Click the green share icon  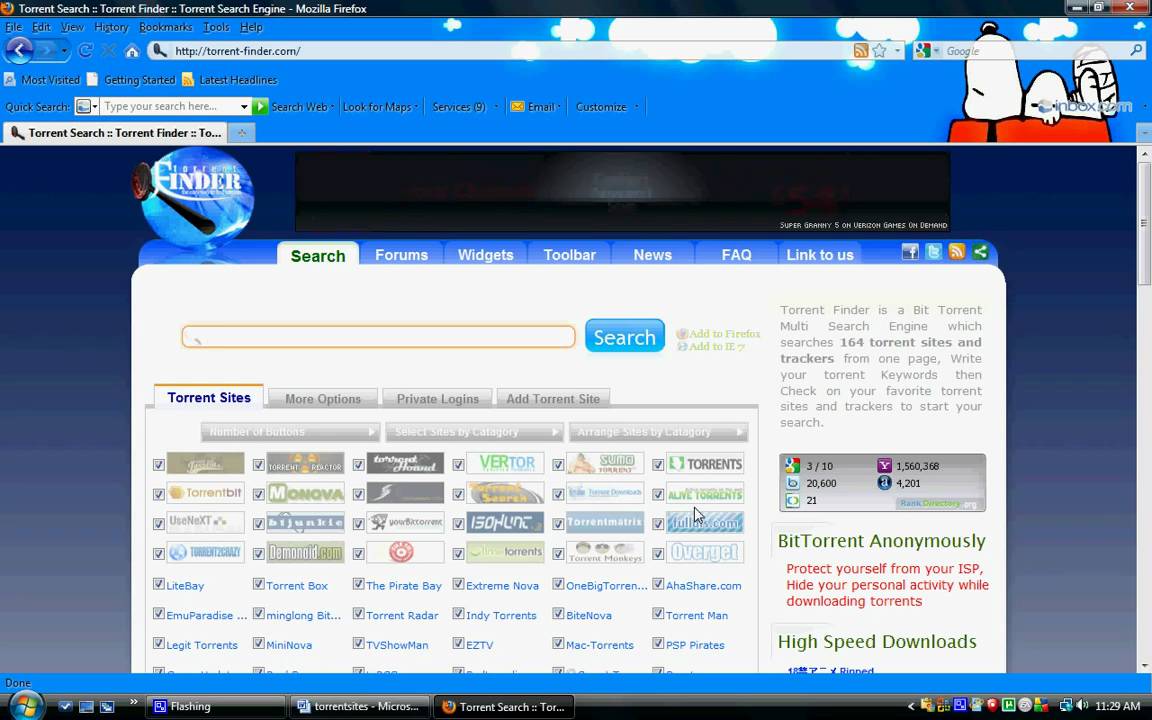[980, 252]
